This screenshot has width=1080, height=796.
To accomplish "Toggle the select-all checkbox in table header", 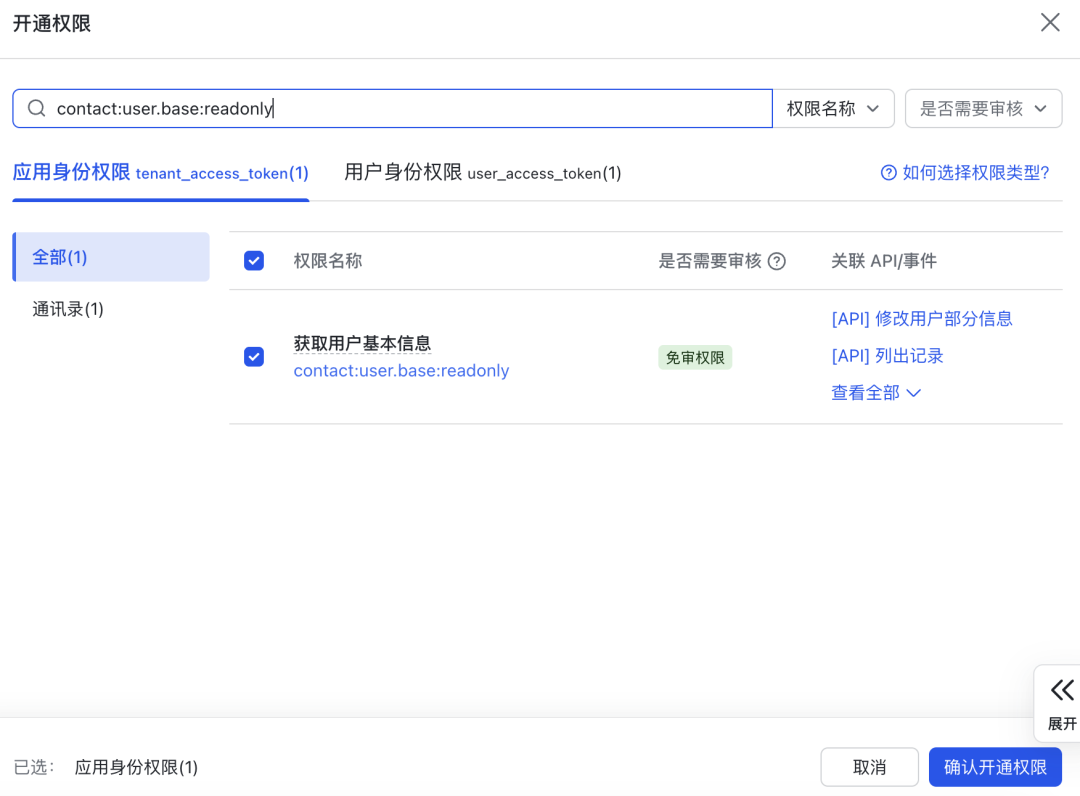I will pos(254,261).
